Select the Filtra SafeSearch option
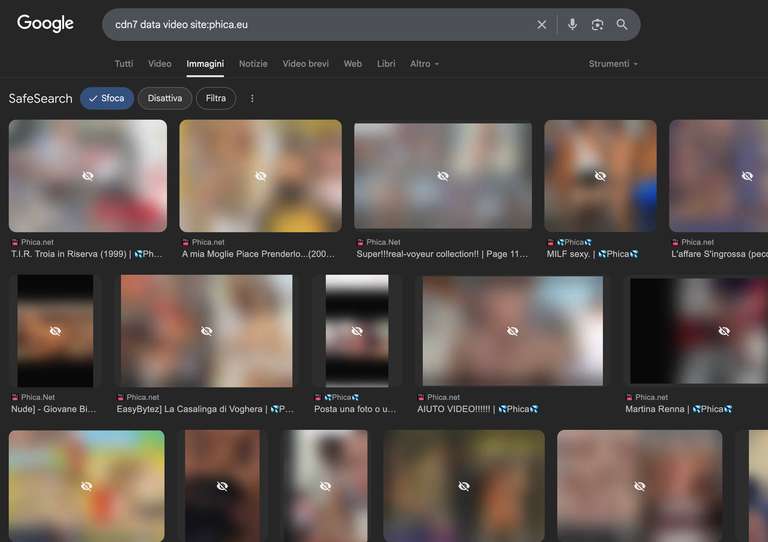The image size is (768, 542). click(x=216, y=98)
